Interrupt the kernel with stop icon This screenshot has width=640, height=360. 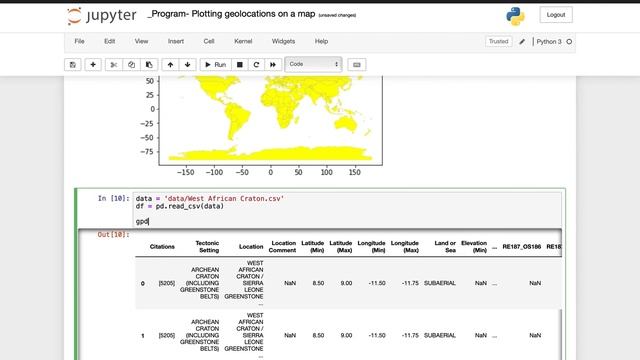click(240, 64)
